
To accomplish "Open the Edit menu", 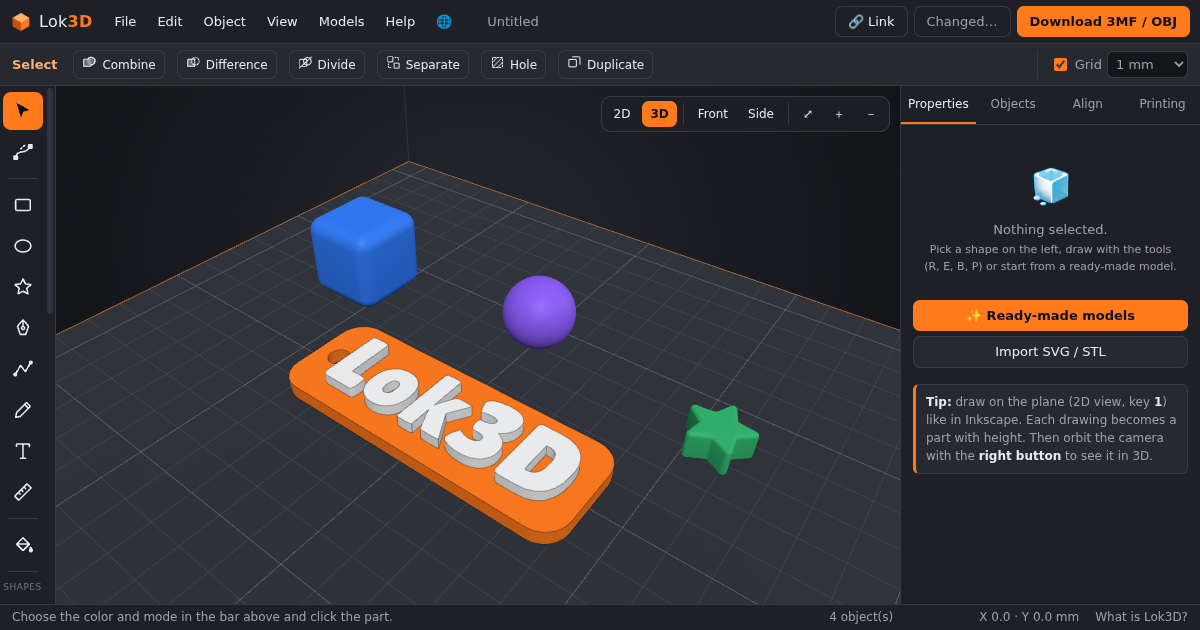I will coord(170,21).
